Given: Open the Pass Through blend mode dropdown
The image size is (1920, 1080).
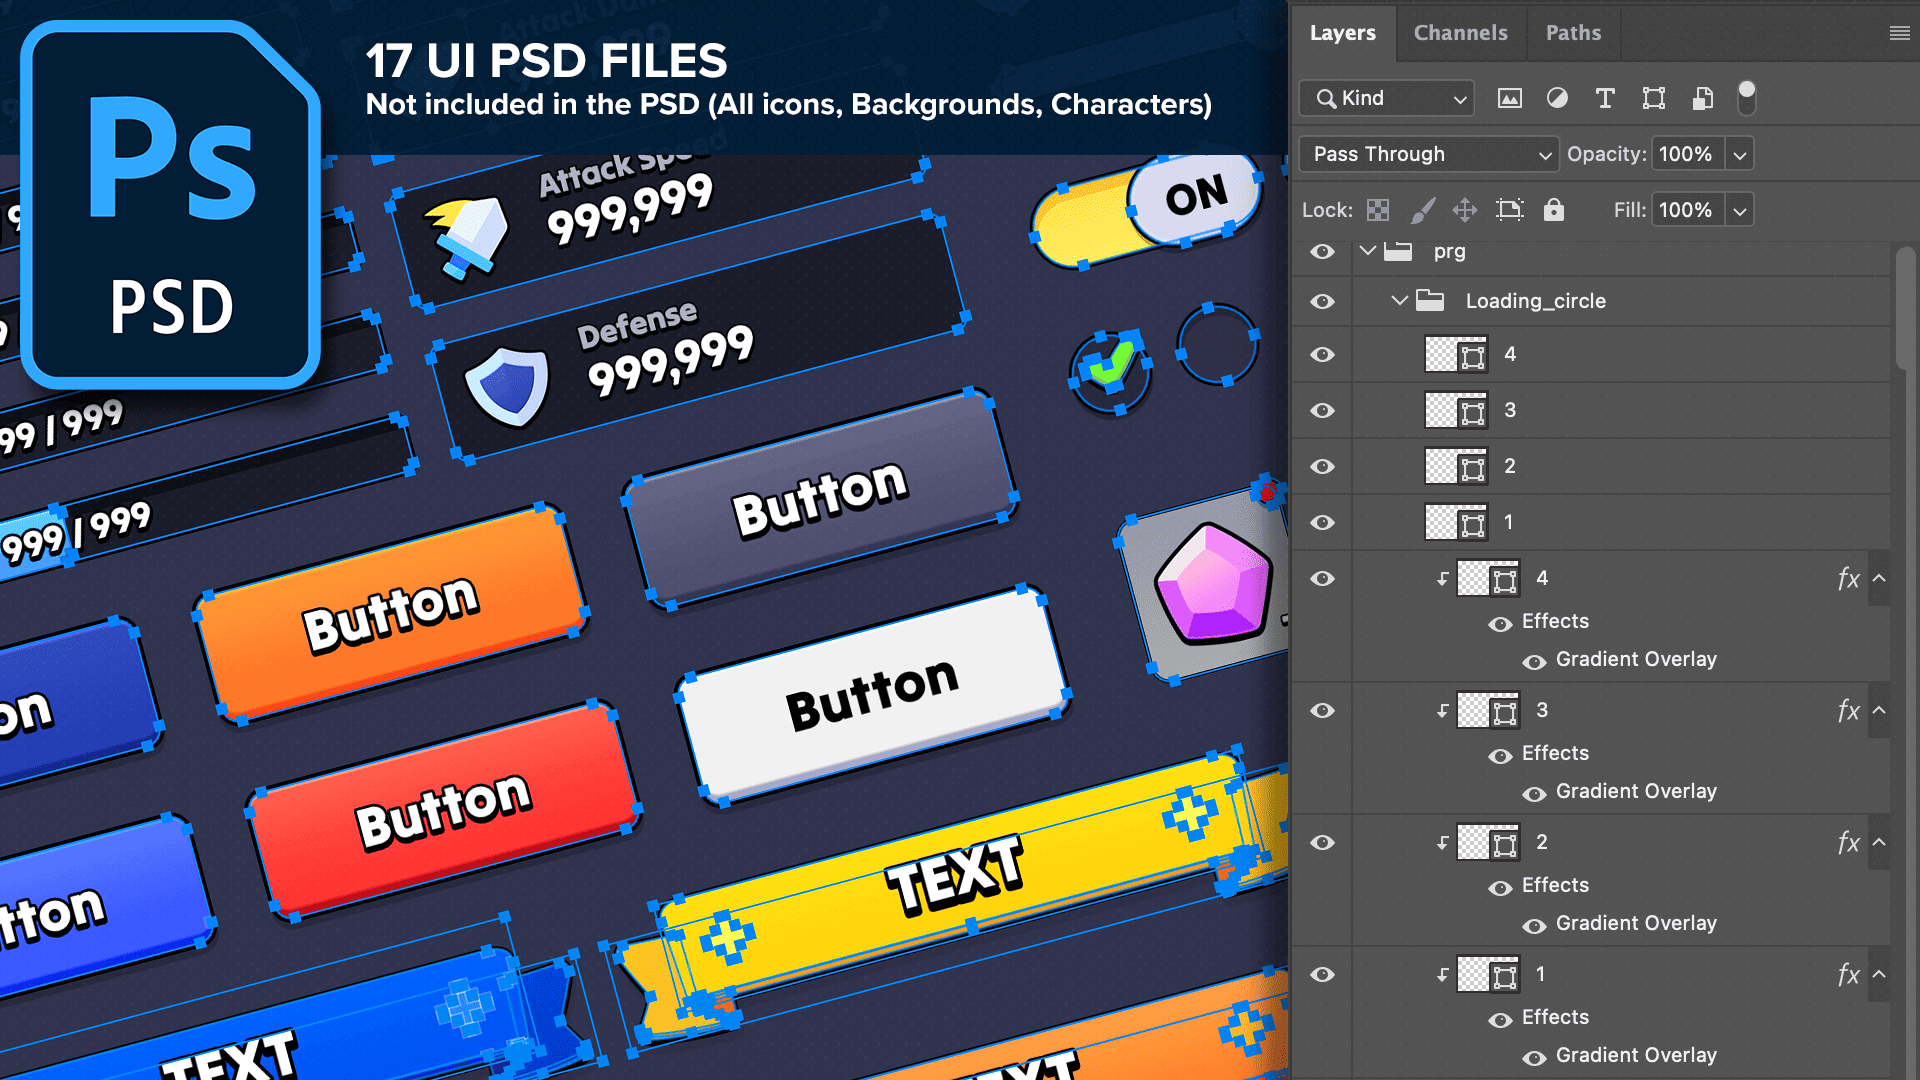Looking at the screenshot, I should (x=1429, y=154).
